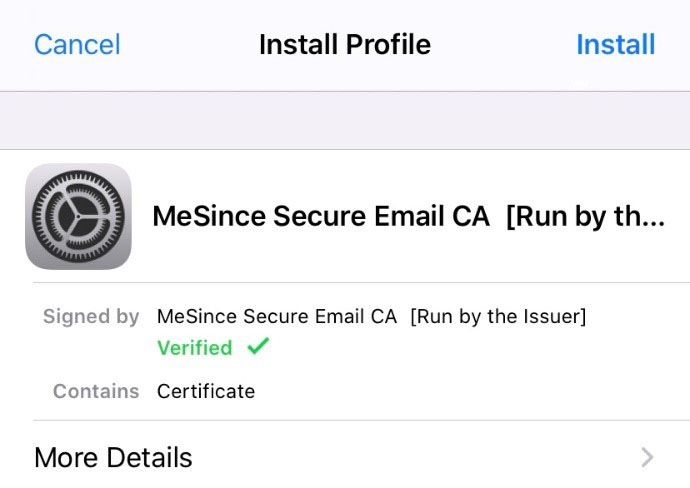Select the profile name MeSince Secure Email CA heading

(x=321, y=216)
